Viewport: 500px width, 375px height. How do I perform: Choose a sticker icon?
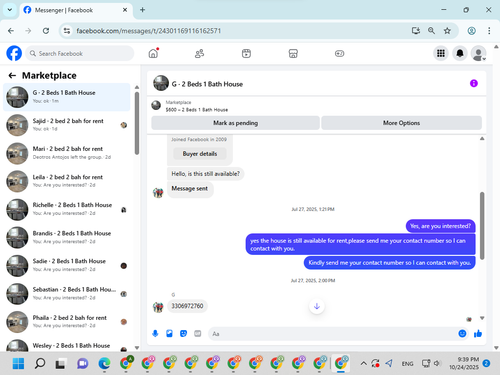click(x=183, y=333)
